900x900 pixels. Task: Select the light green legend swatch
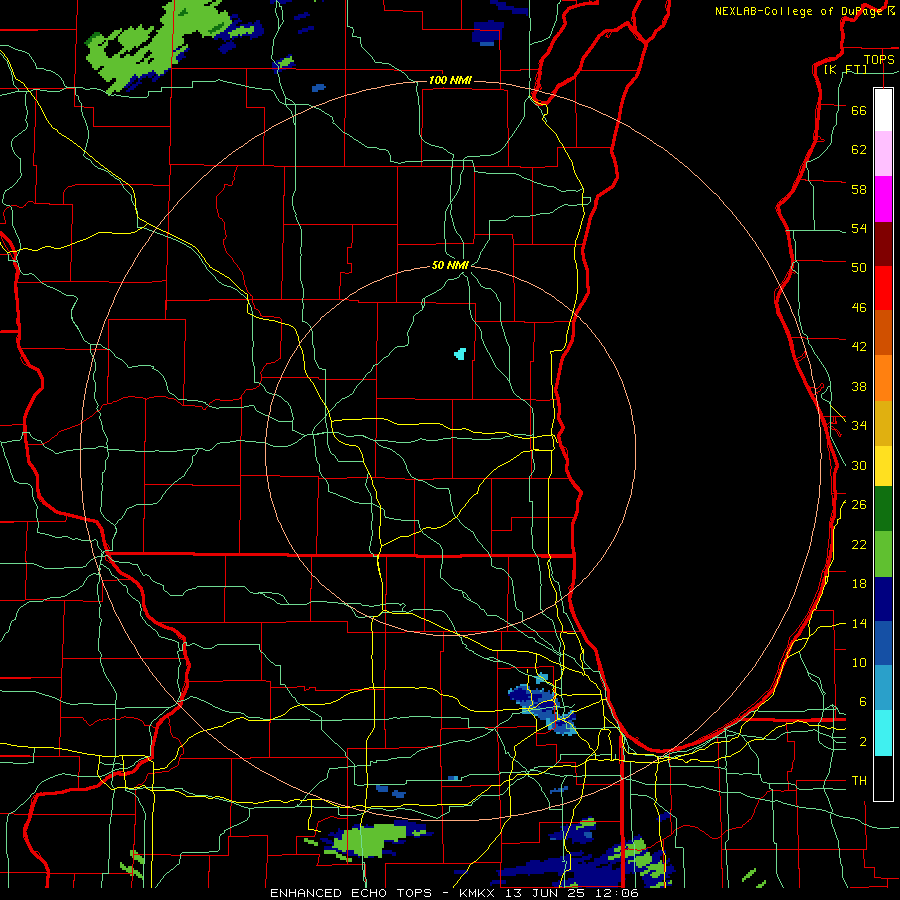pos(883,554)
